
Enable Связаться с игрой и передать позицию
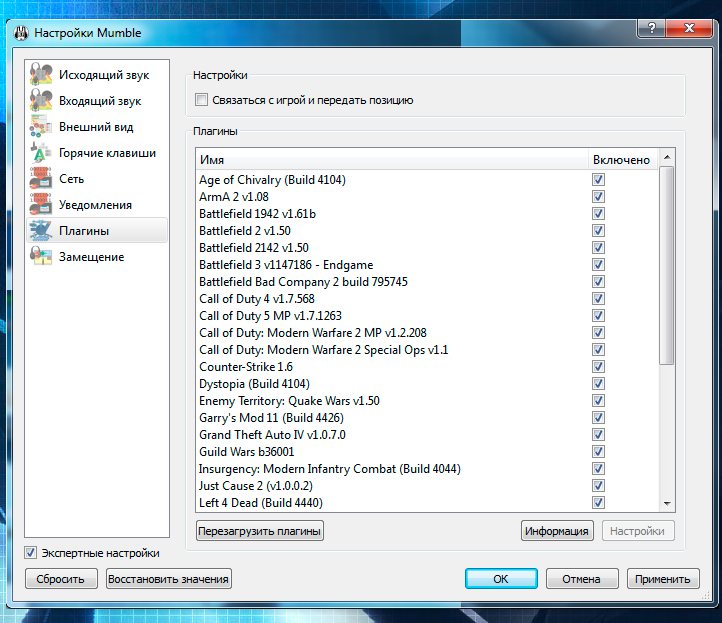pos(201,100)
